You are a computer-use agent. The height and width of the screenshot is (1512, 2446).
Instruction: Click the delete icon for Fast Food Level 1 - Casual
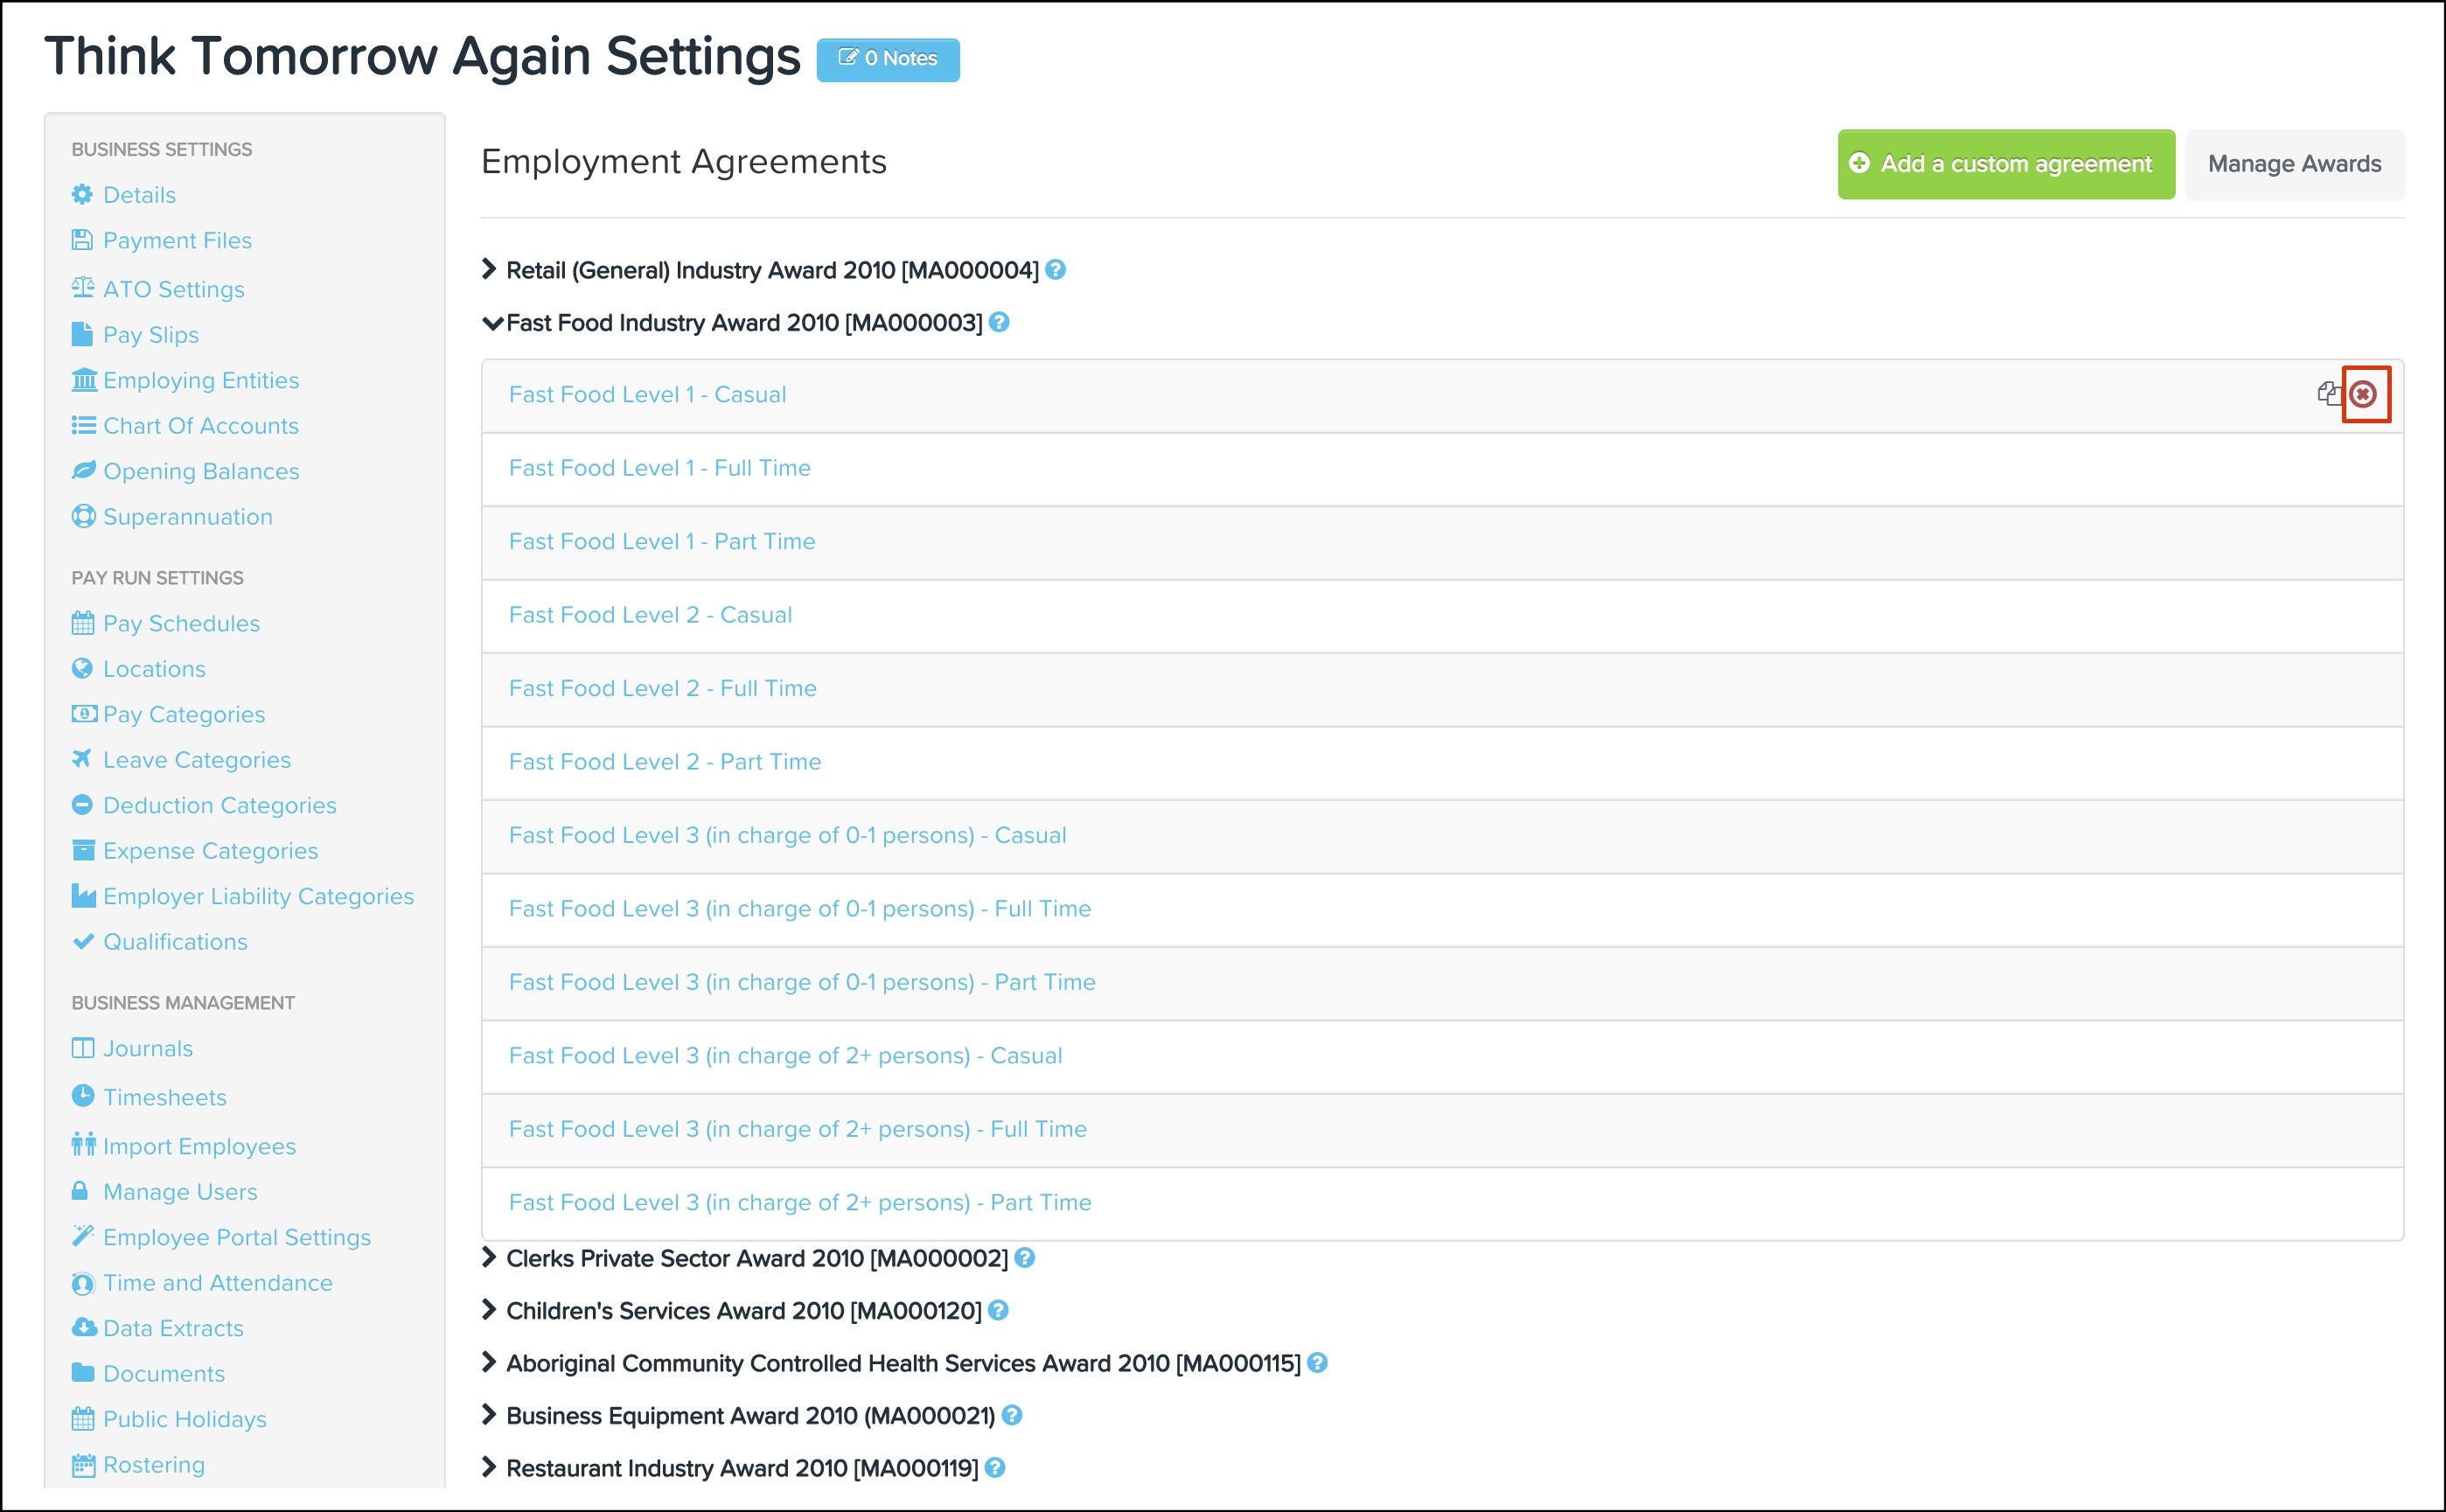(2363, 394)
